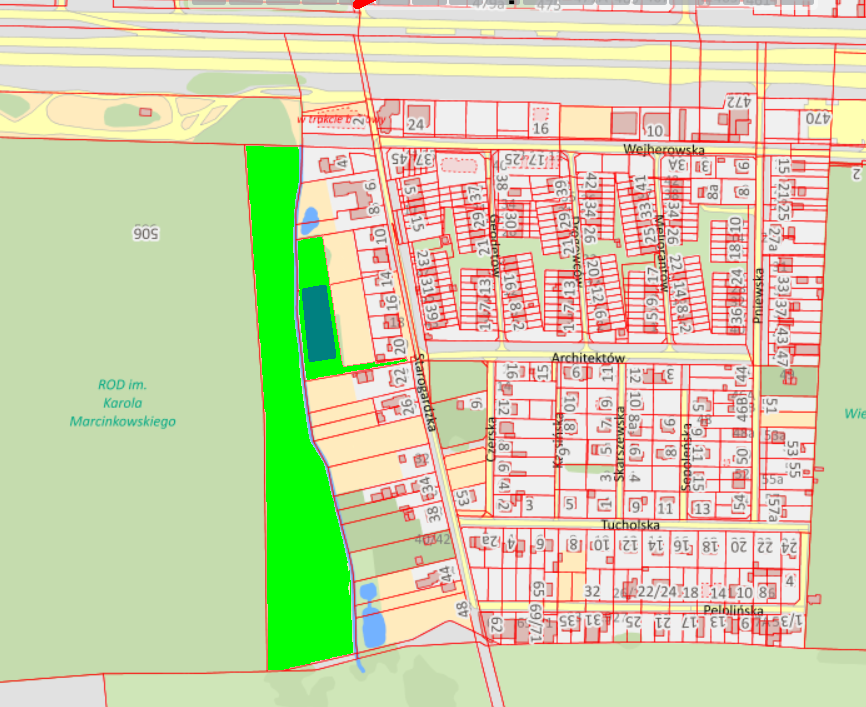This screenshot has width=866, height=707.
Task: Click address 69/71 on Pelplińska
Action: click(x=535, y=622)
